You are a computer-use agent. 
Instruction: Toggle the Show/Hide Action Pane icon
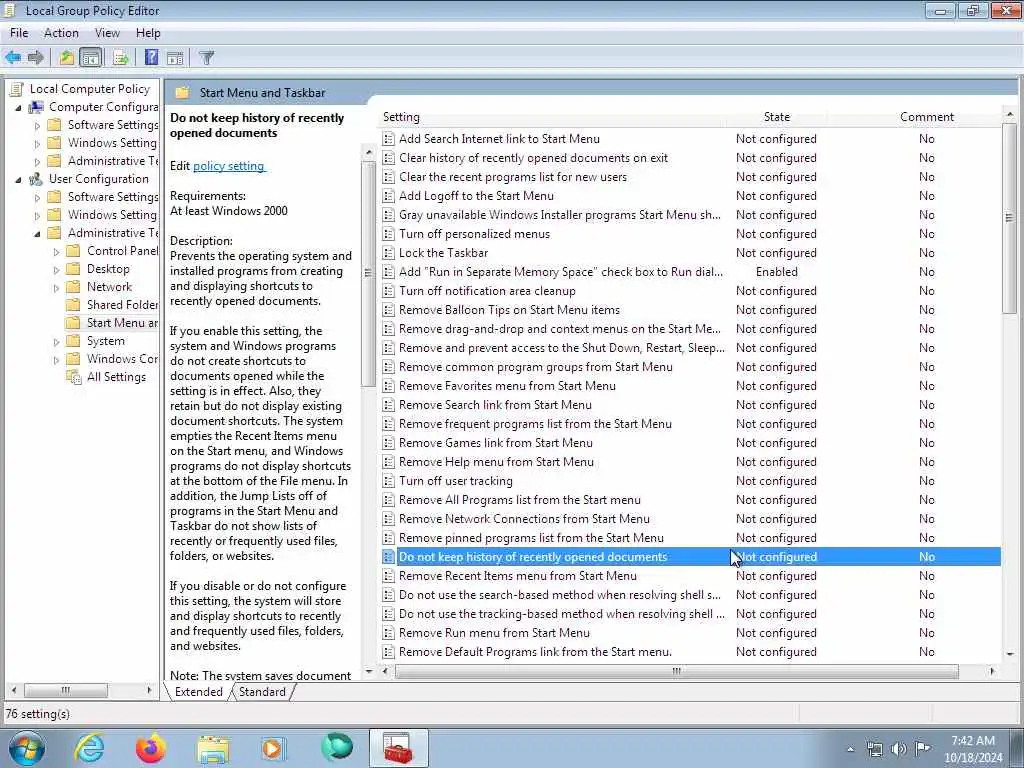tap(175, 57)
